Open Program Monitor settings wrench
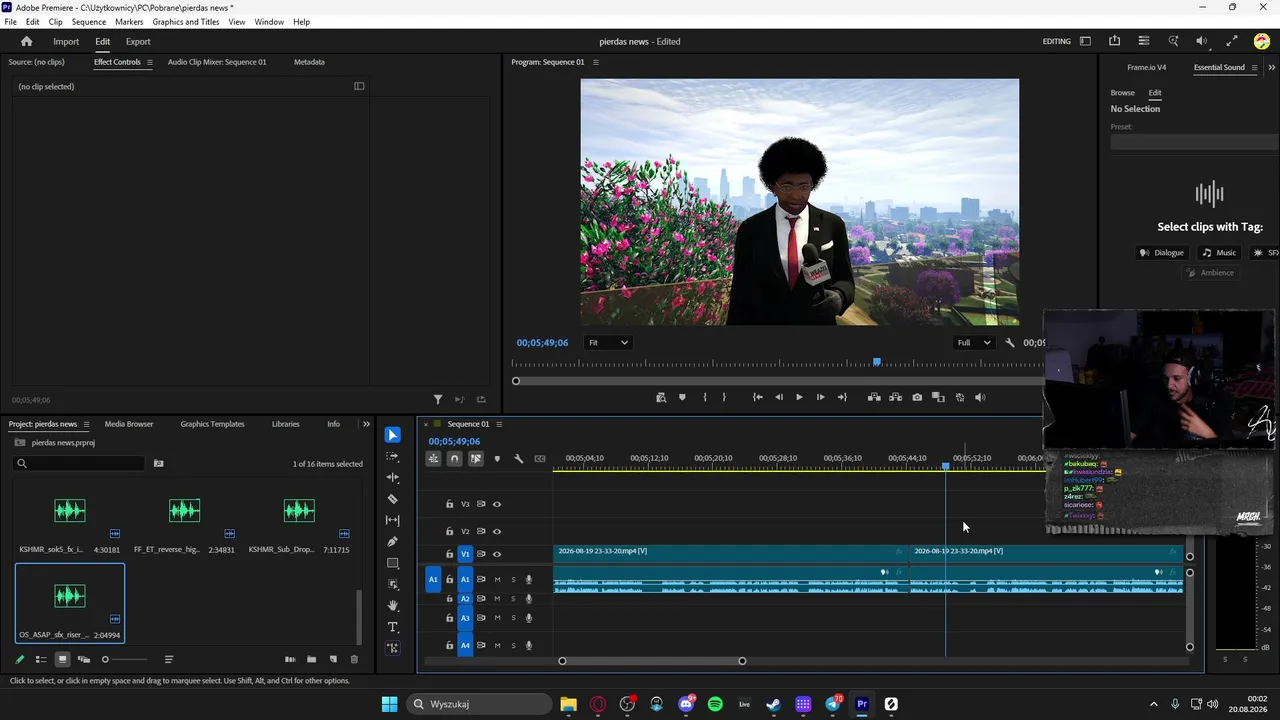 [1010, 343]
